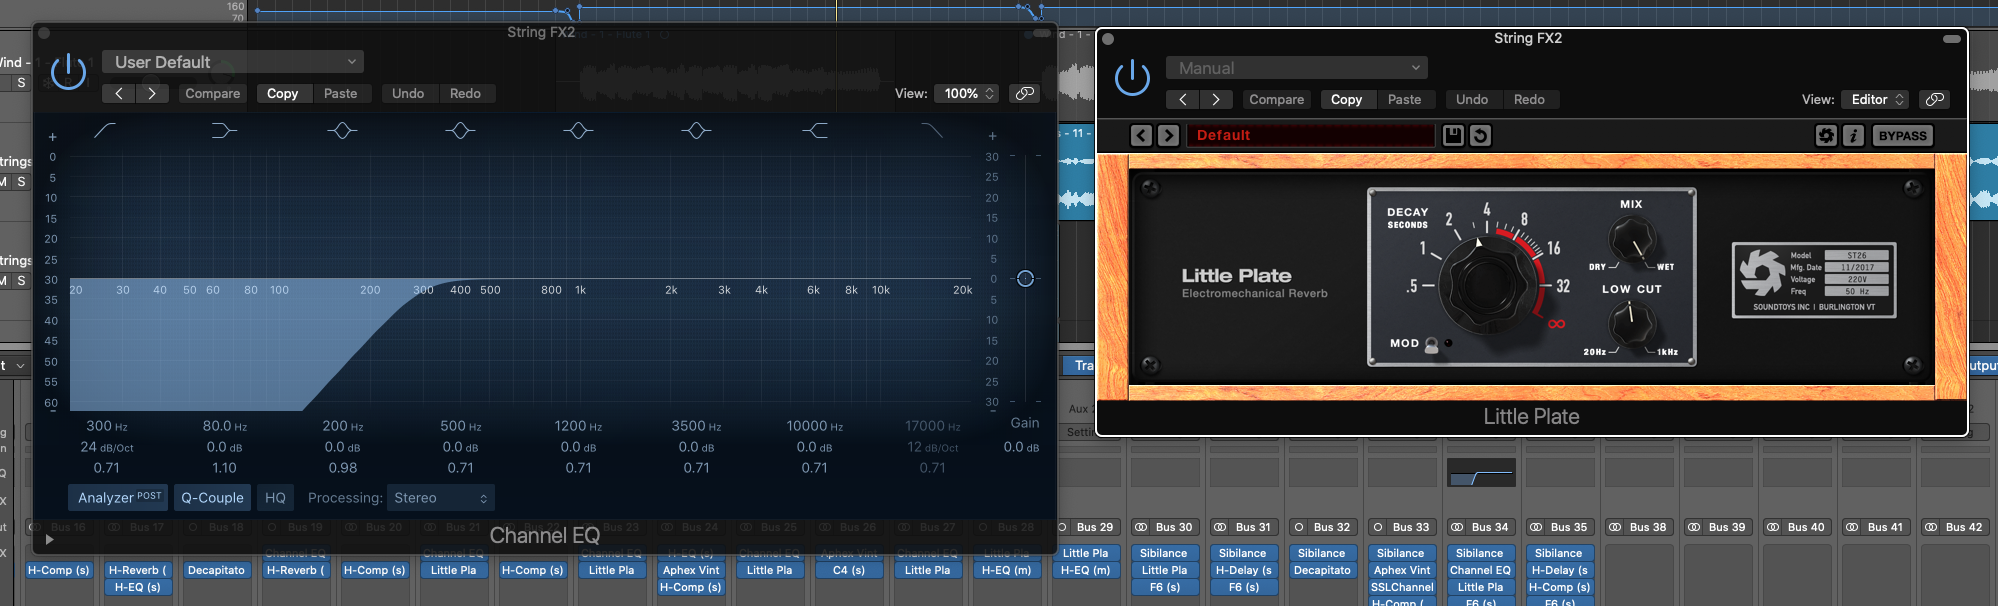Toggle the 1200 Hz parametric band icon
This screenshot has width=1998, height=606.
(x=578, y=130)
